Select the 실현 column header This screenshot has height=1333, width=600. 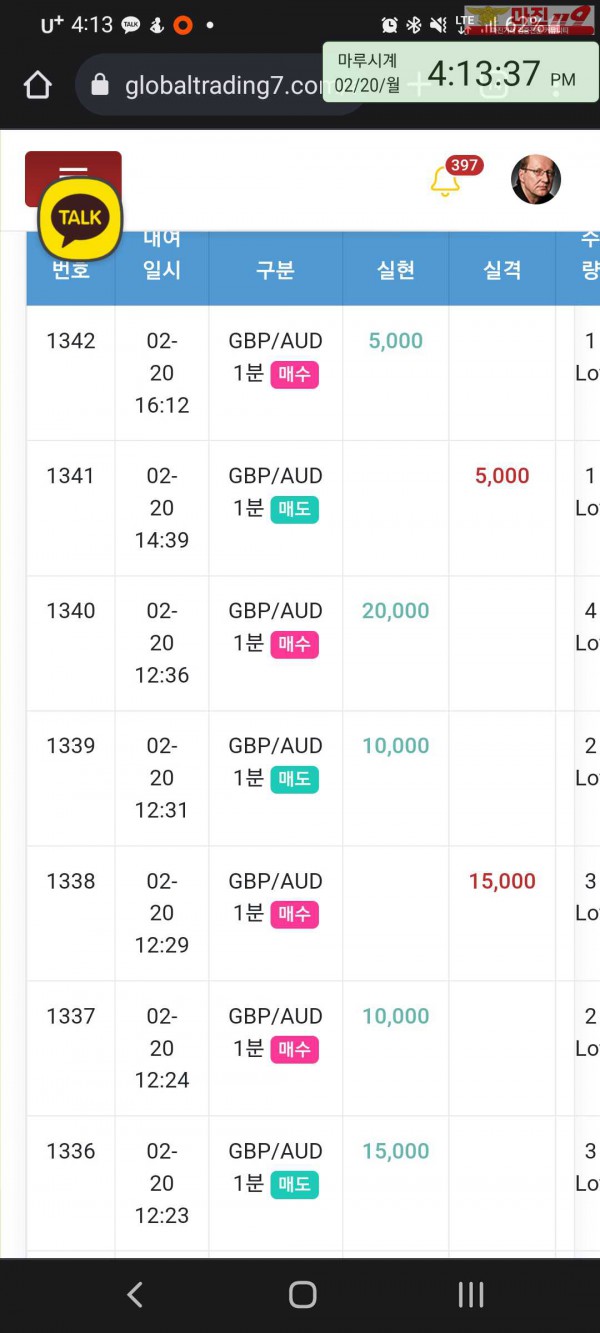[x=396, y=269]
